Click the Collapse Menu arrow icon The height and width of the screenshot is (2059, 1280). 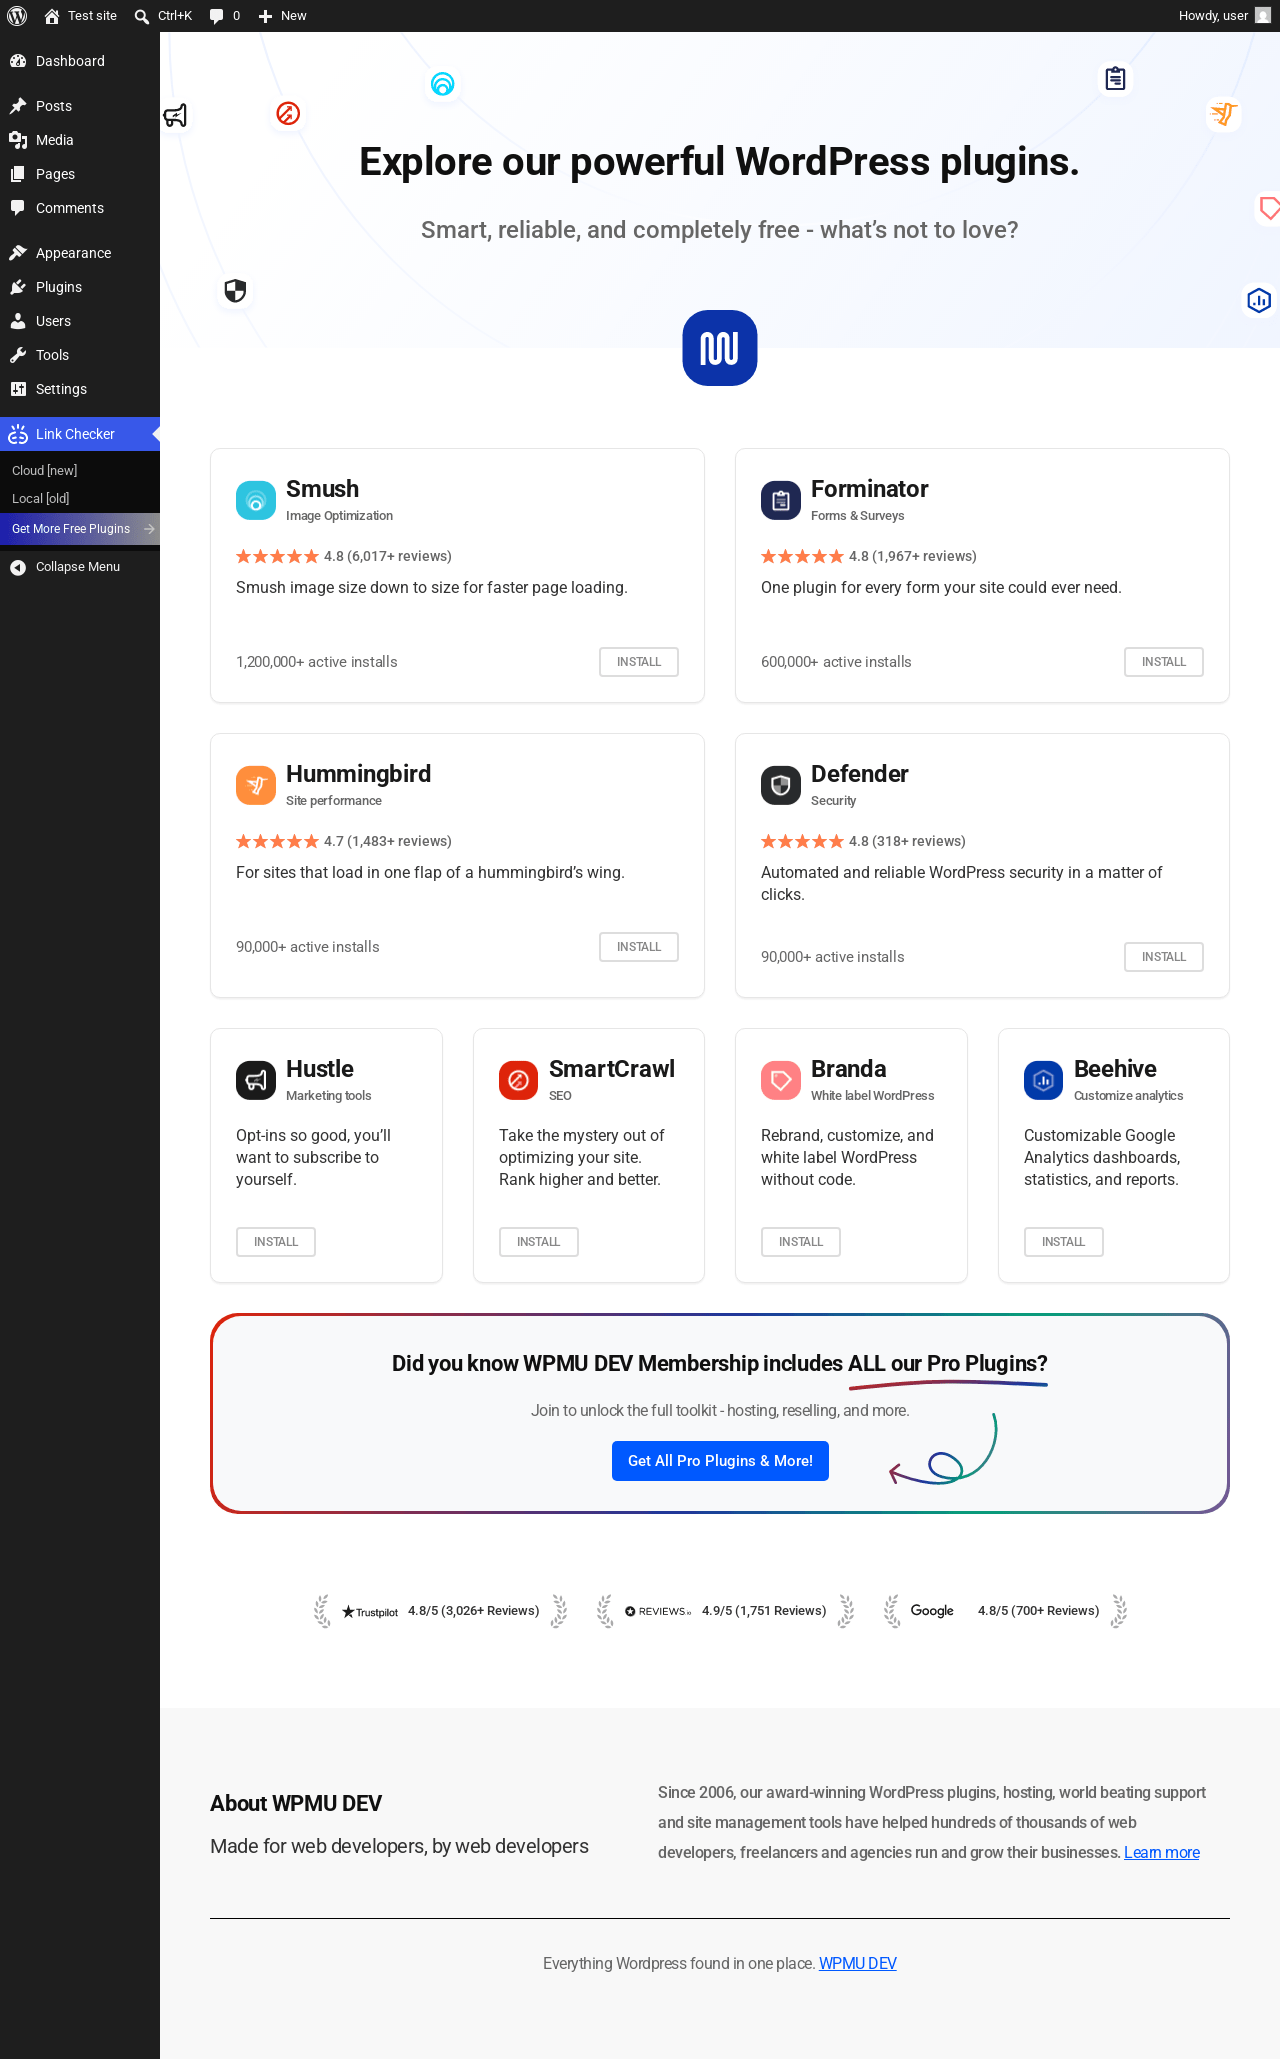[x=18, y=567]
